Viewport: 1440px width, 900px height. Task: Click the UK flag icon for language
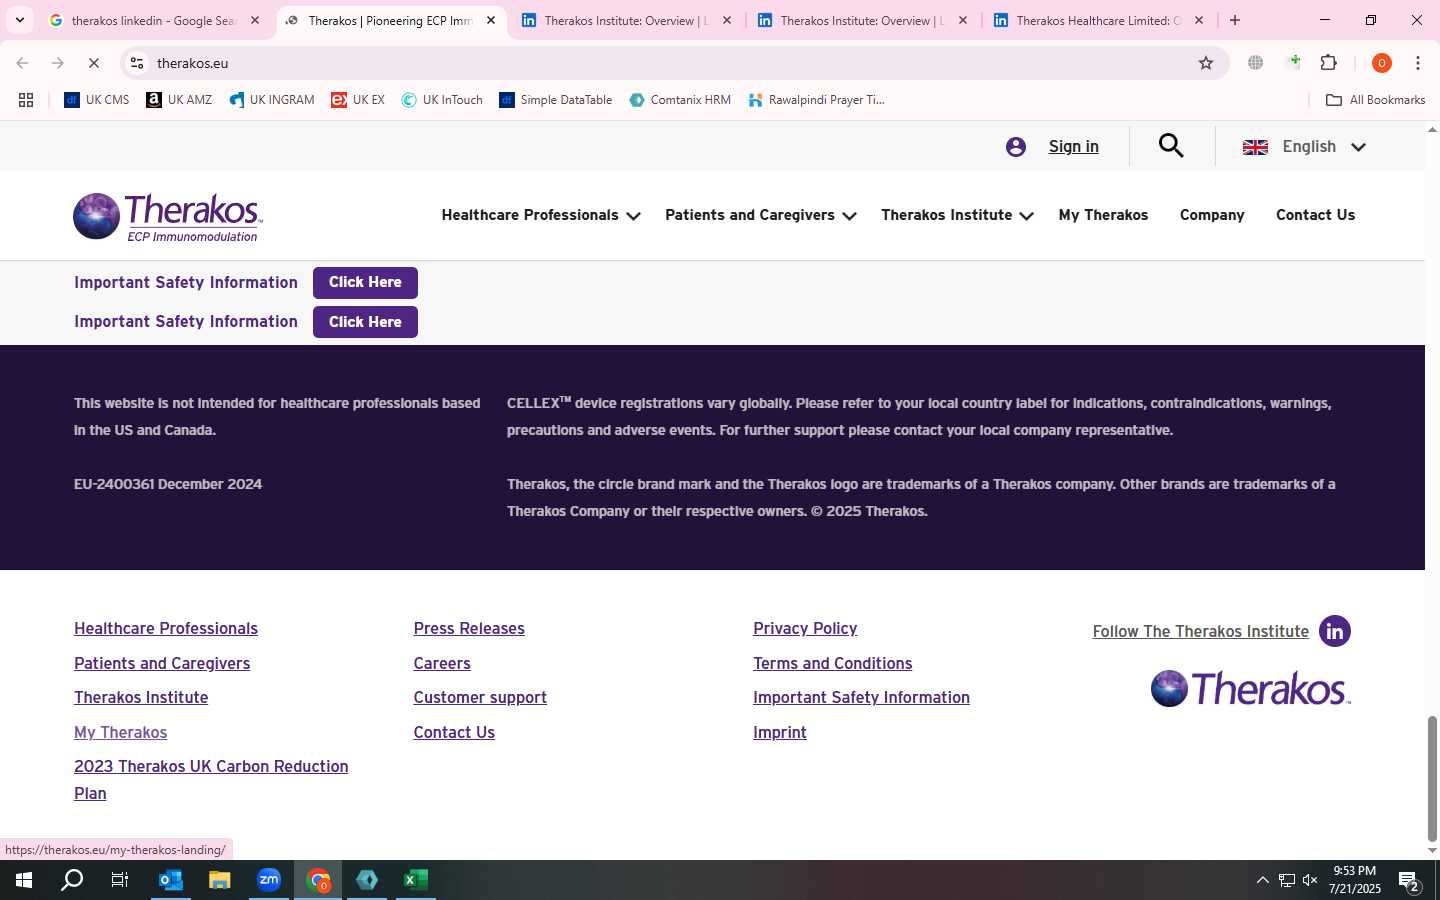pos(1255,147)
